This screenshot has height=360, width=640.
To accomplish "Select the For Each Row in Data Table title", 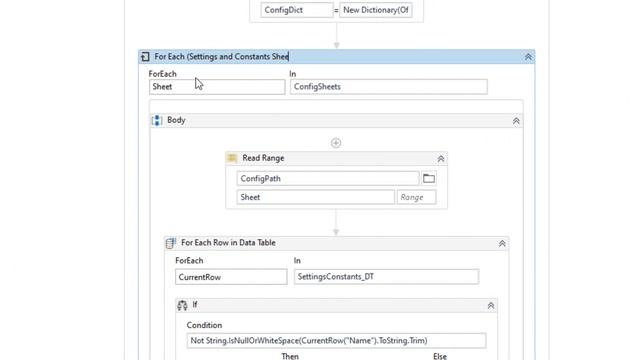I will 228,242.
